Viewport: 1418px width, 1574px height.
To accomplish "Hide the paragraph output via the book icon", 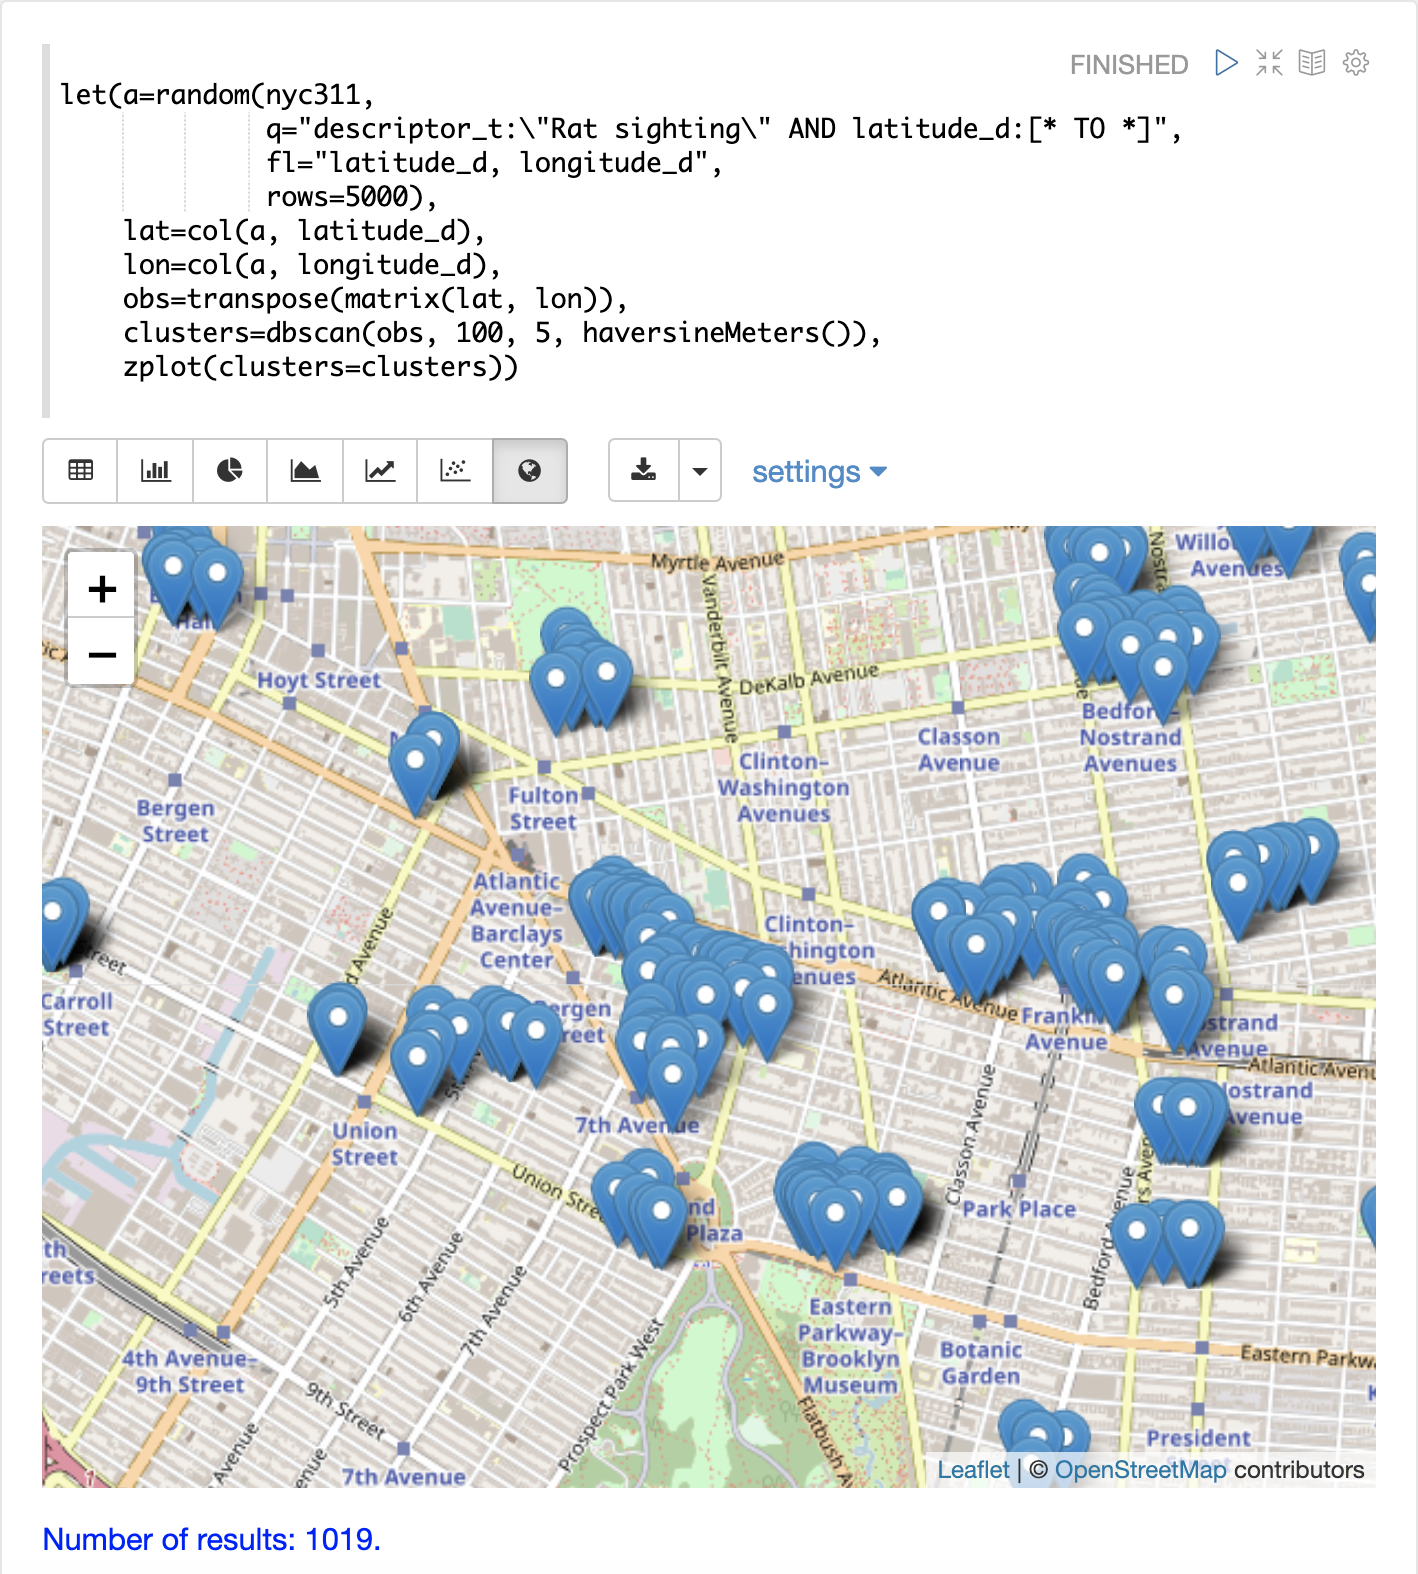I will coord(1312,63).
